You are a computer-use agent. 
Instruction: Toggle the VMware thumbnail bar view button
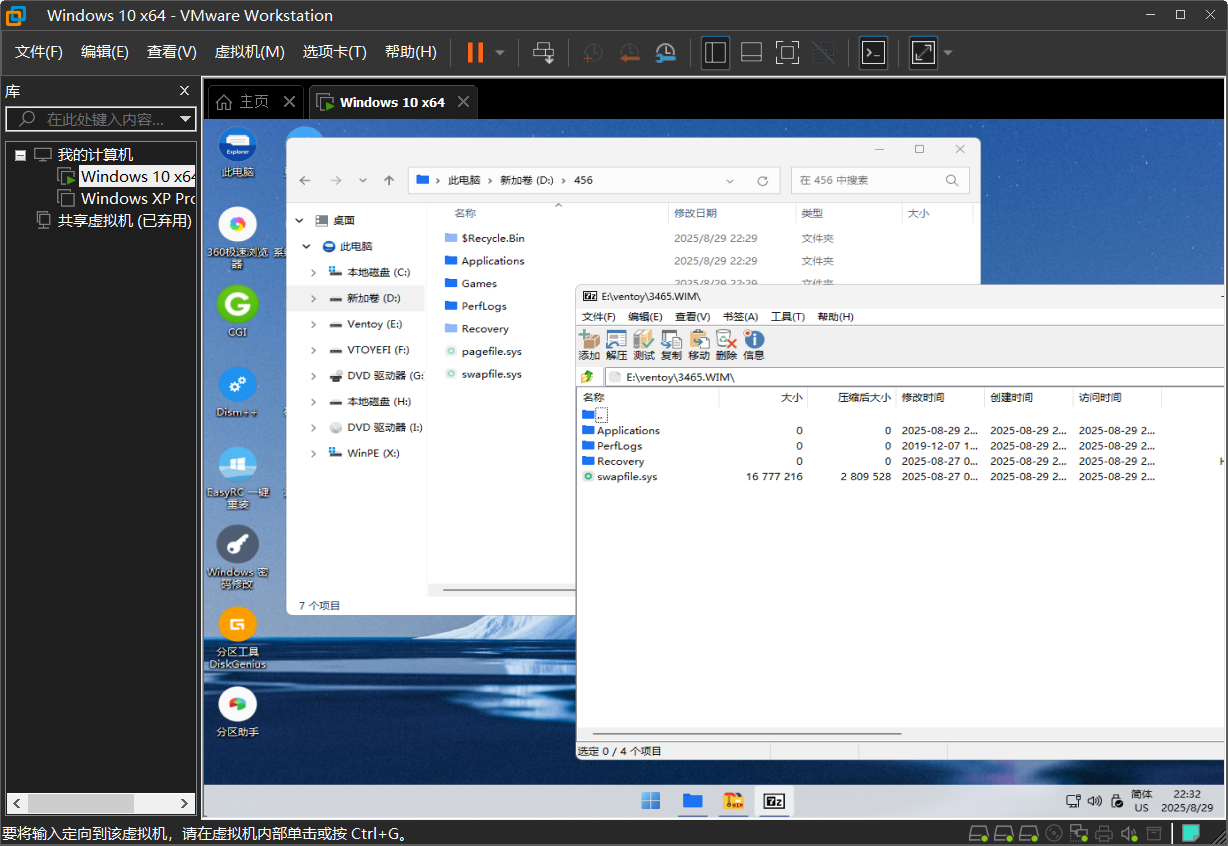click(752, 52)
